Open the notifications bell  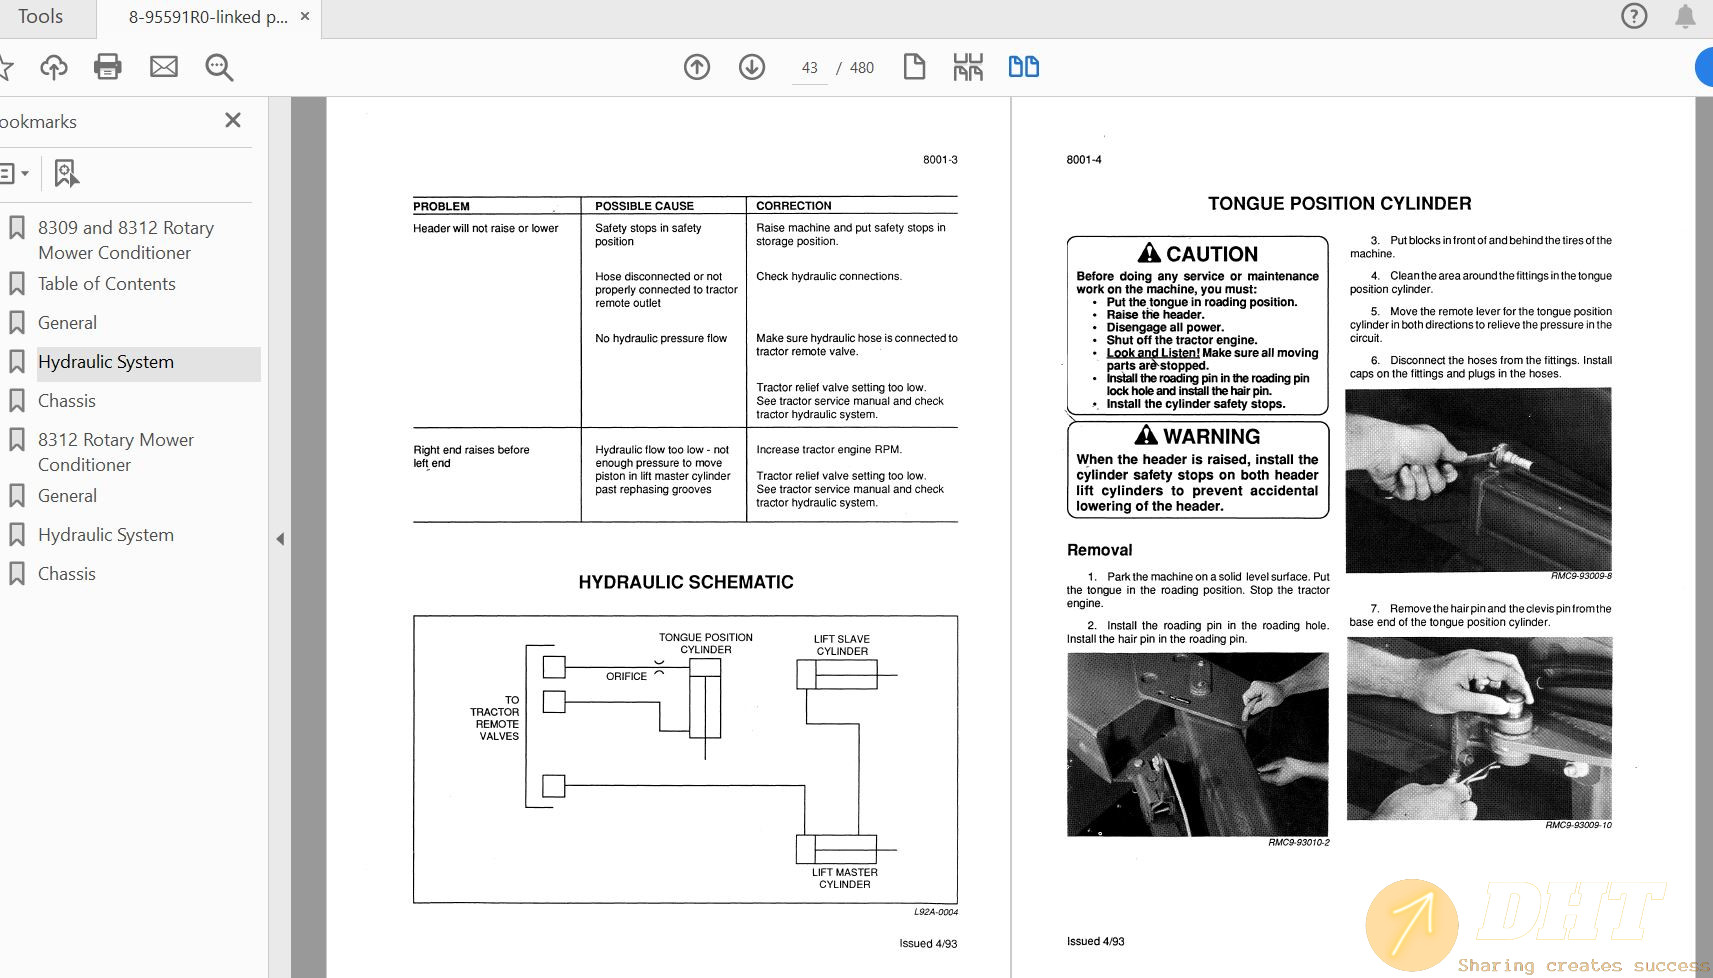click(x=1685, y=16)
